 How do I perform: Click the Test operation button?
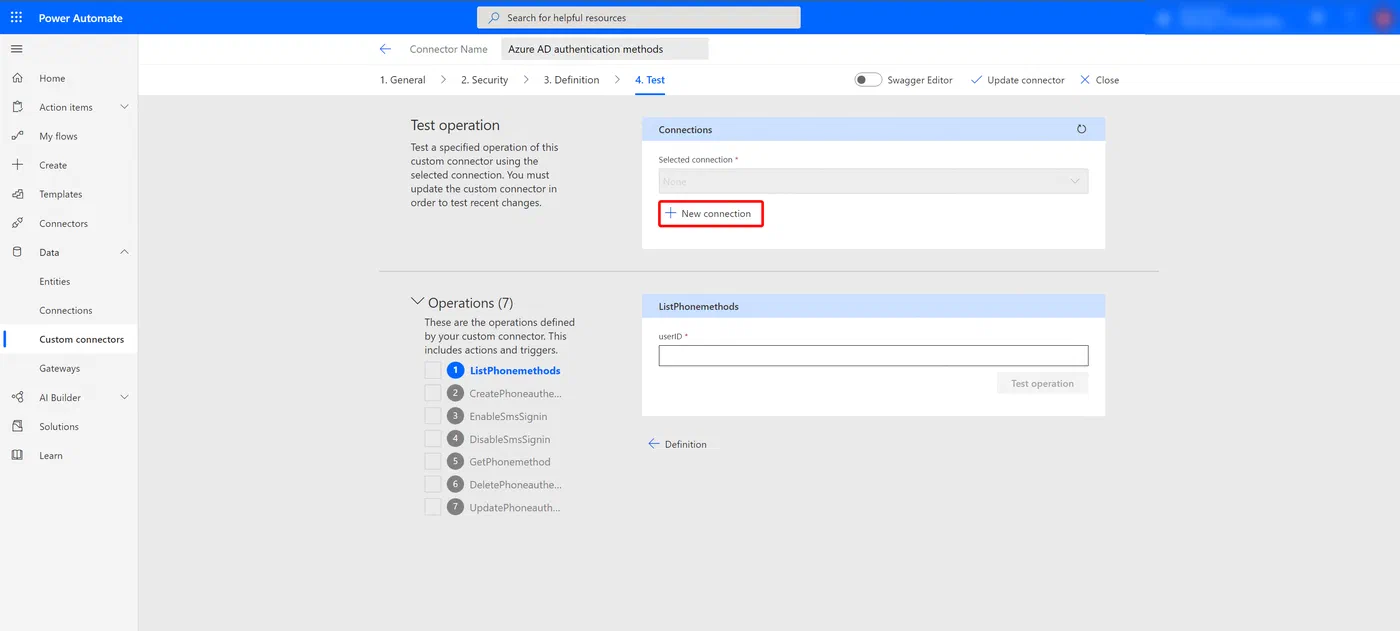pos(1042,383)
